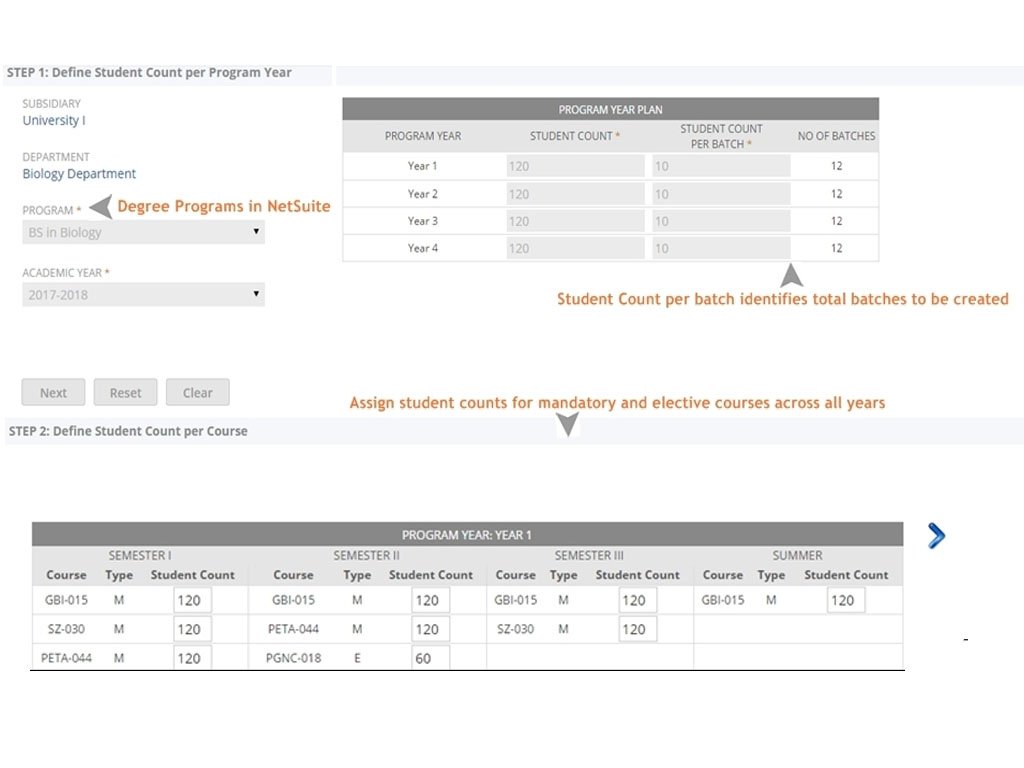Edit Semester III SZ-030 student count
Viewport: 1024px width, 768px height.
point(637,629)
